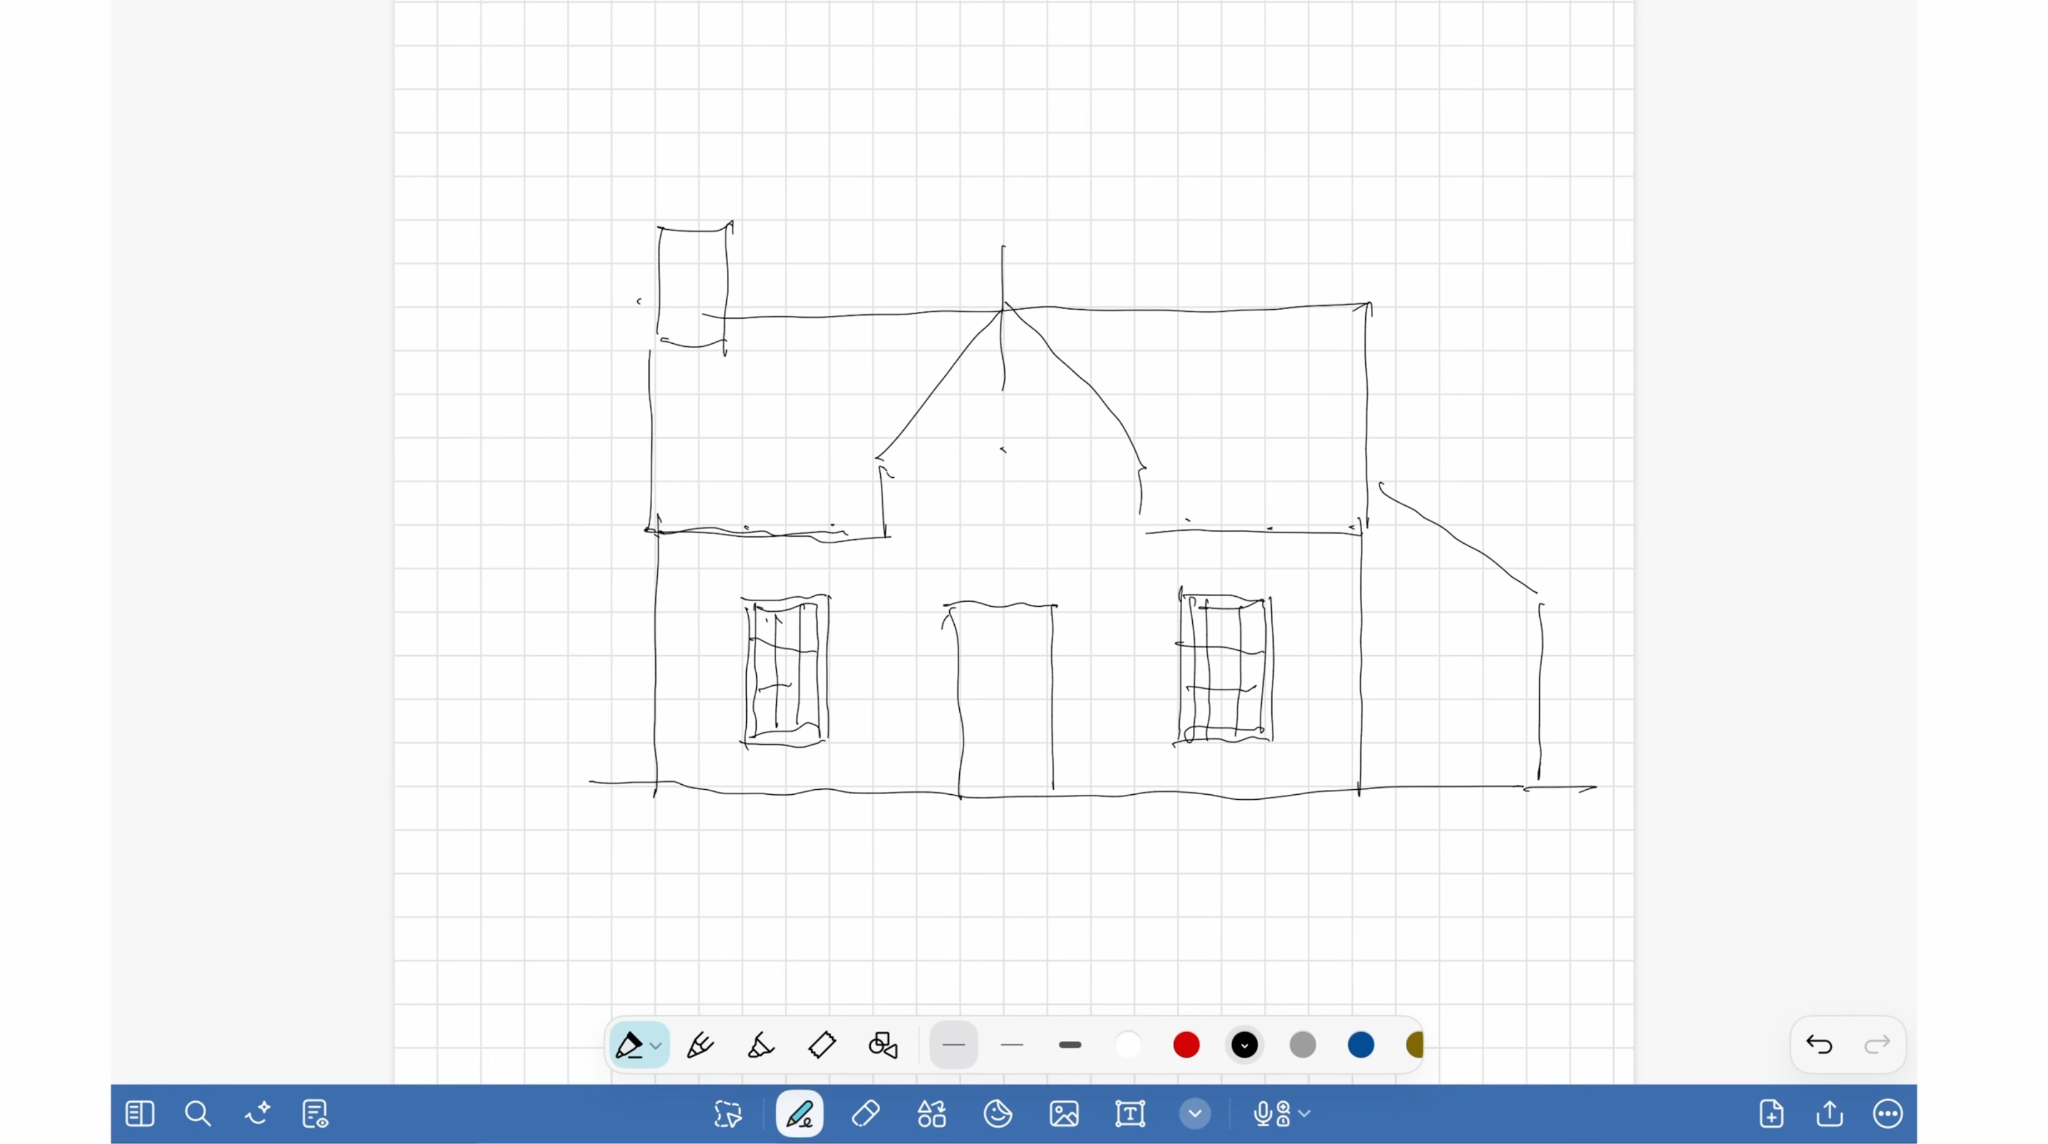Pick the olive color swatch

pyautogui.click(x=1414, y=1045)
